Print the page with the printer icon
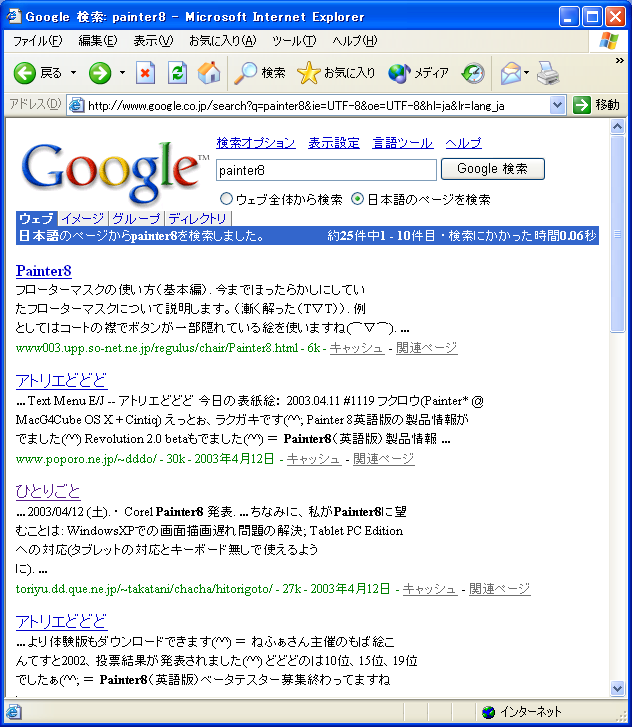The image size is (632, 727). [548, 73]
